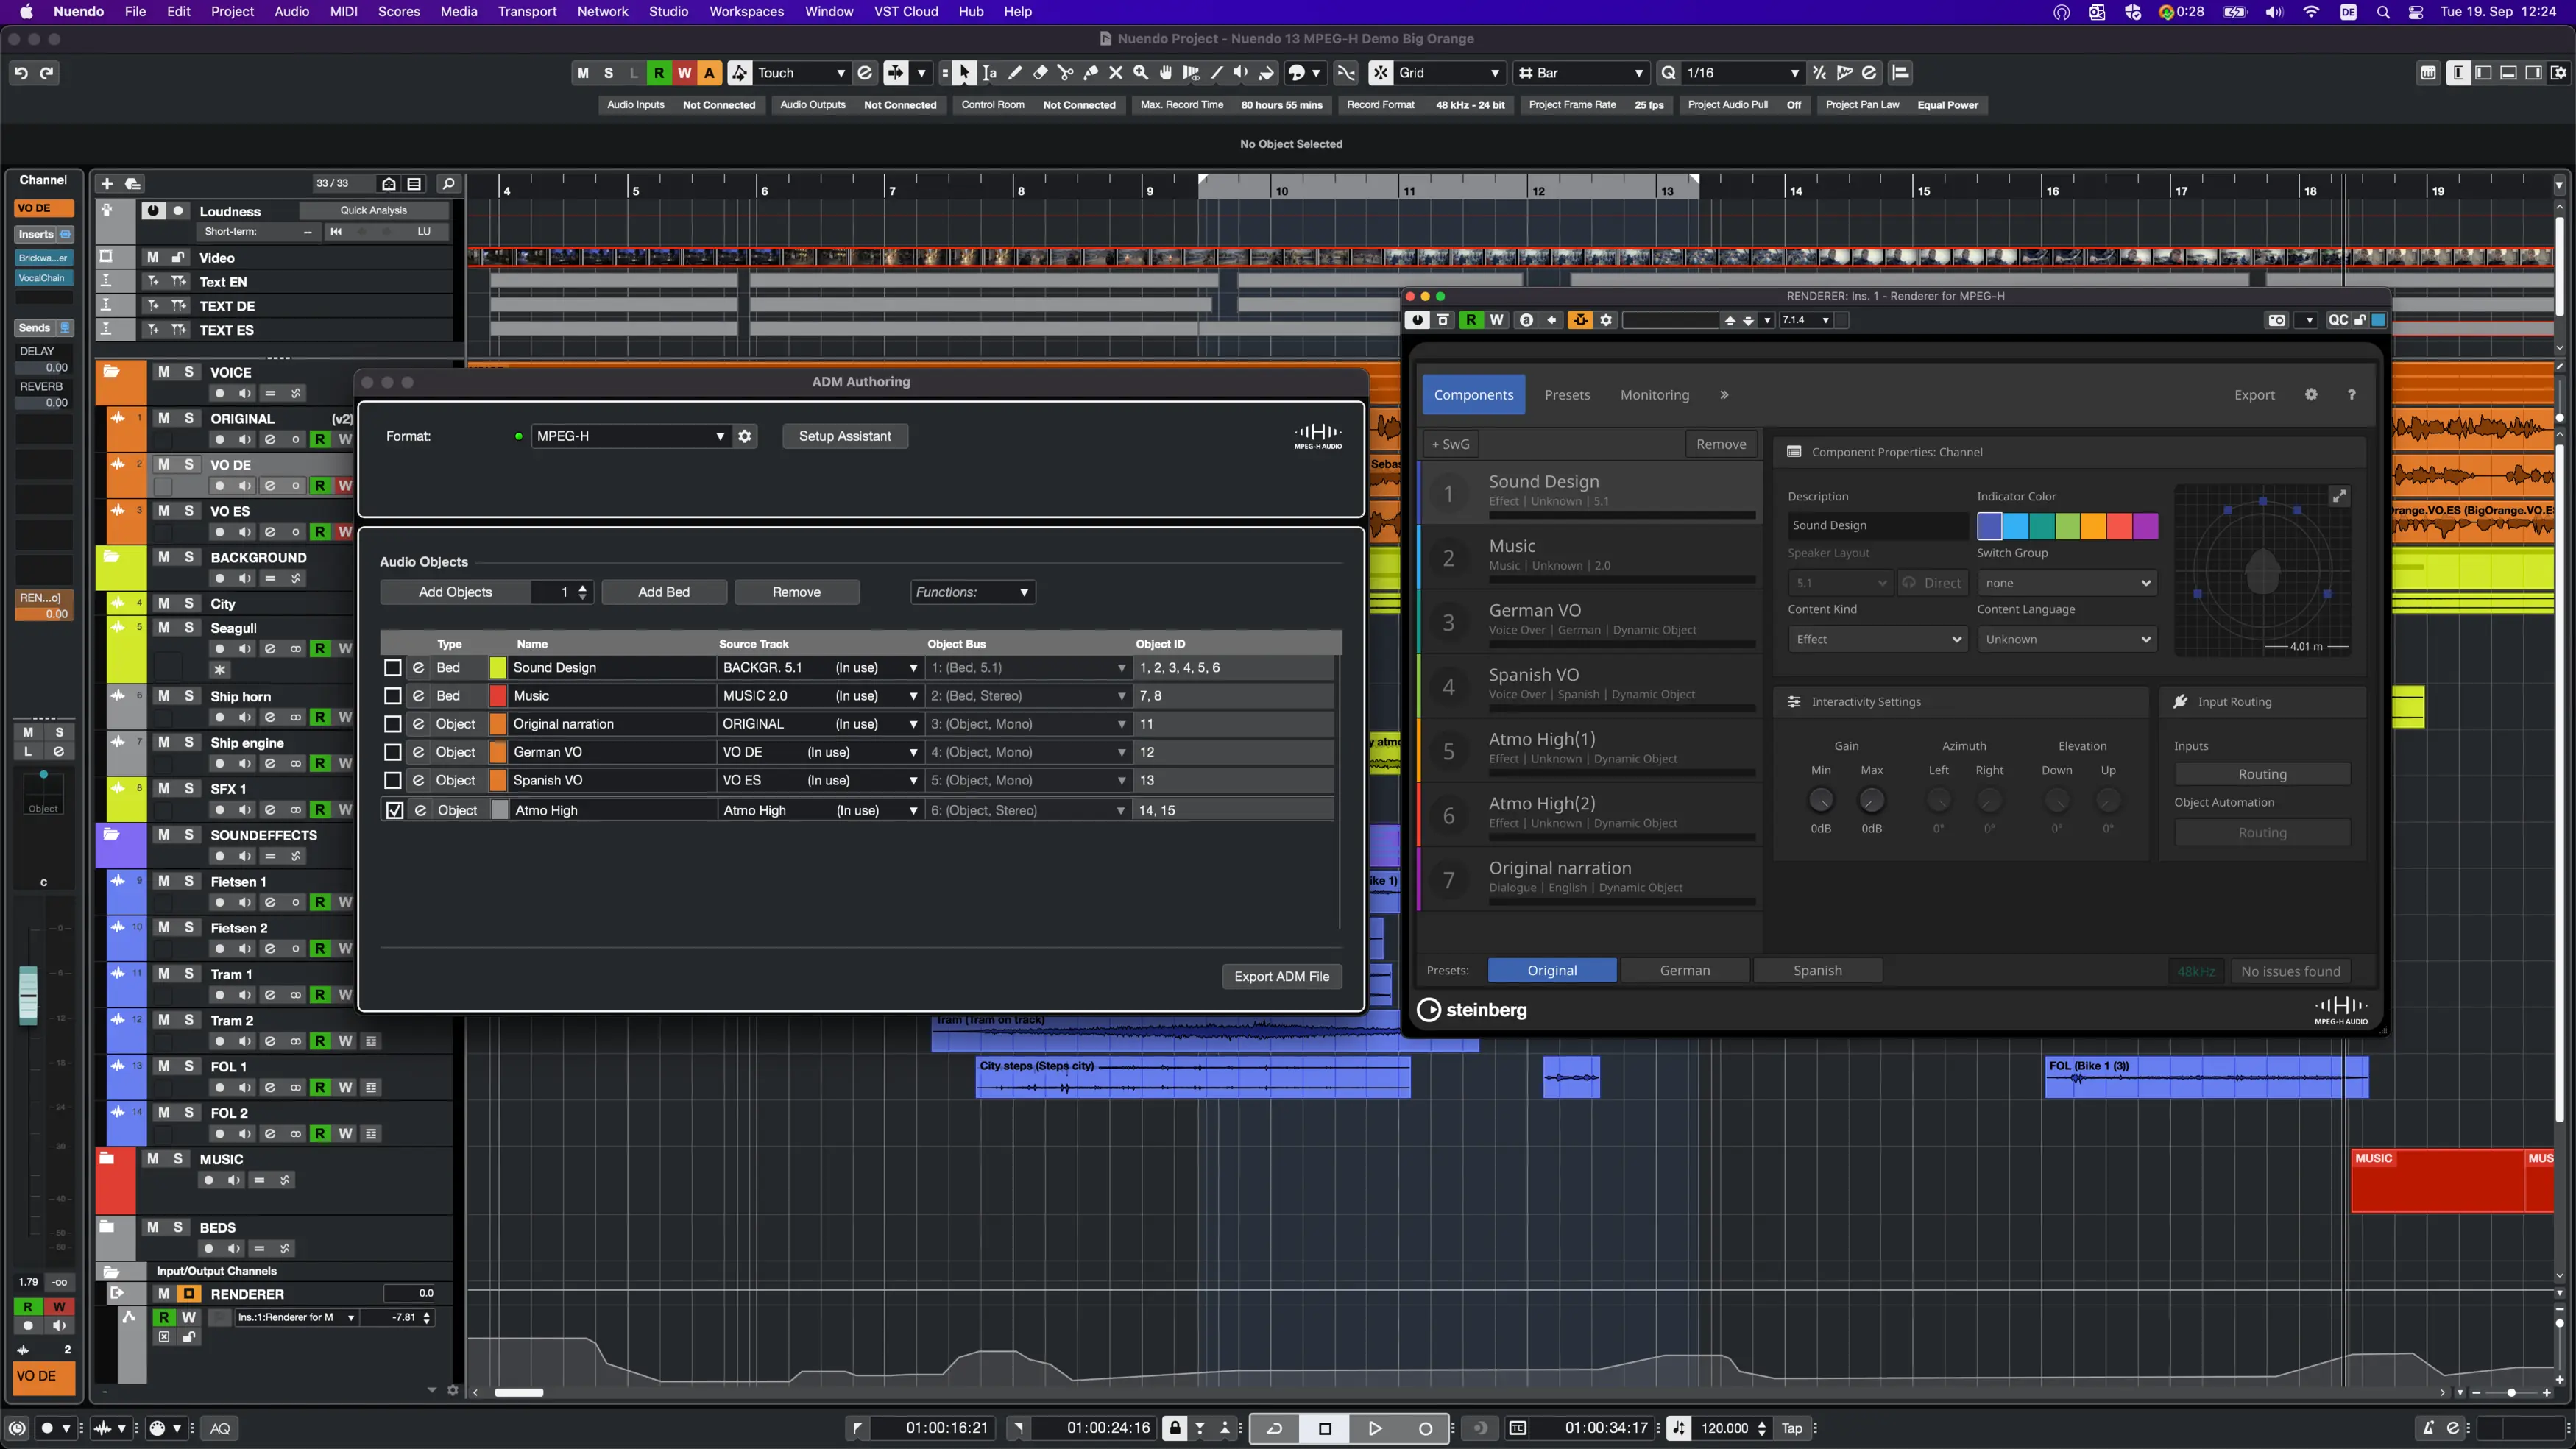Toggle checkbox for Music audio object row
Viewport: 2576px width, 1449px height.
tap(393, 695)
